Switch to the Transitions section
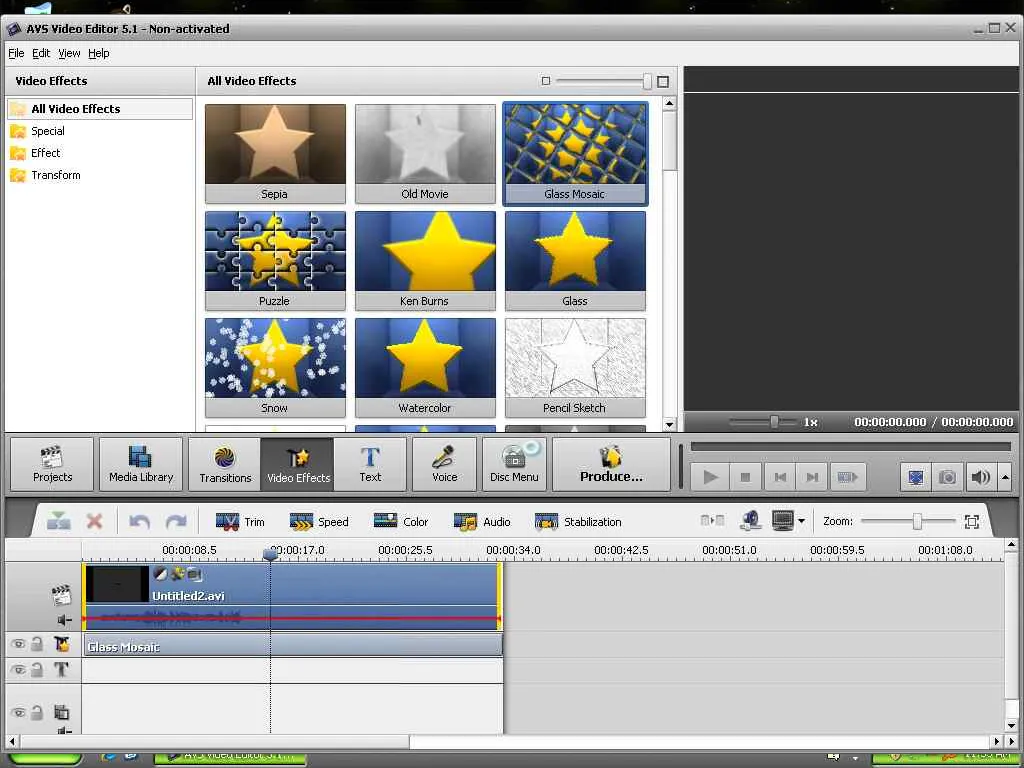 click(x=225, y=464)
